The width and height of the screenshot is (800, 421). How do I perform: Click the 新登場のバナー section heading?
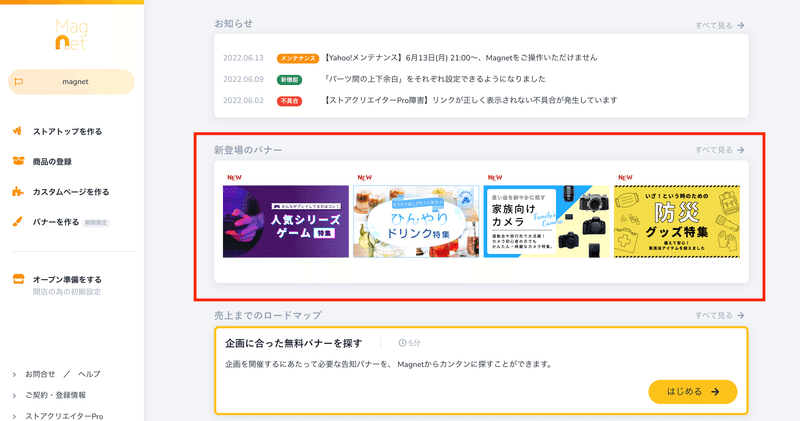coord(248,150)
